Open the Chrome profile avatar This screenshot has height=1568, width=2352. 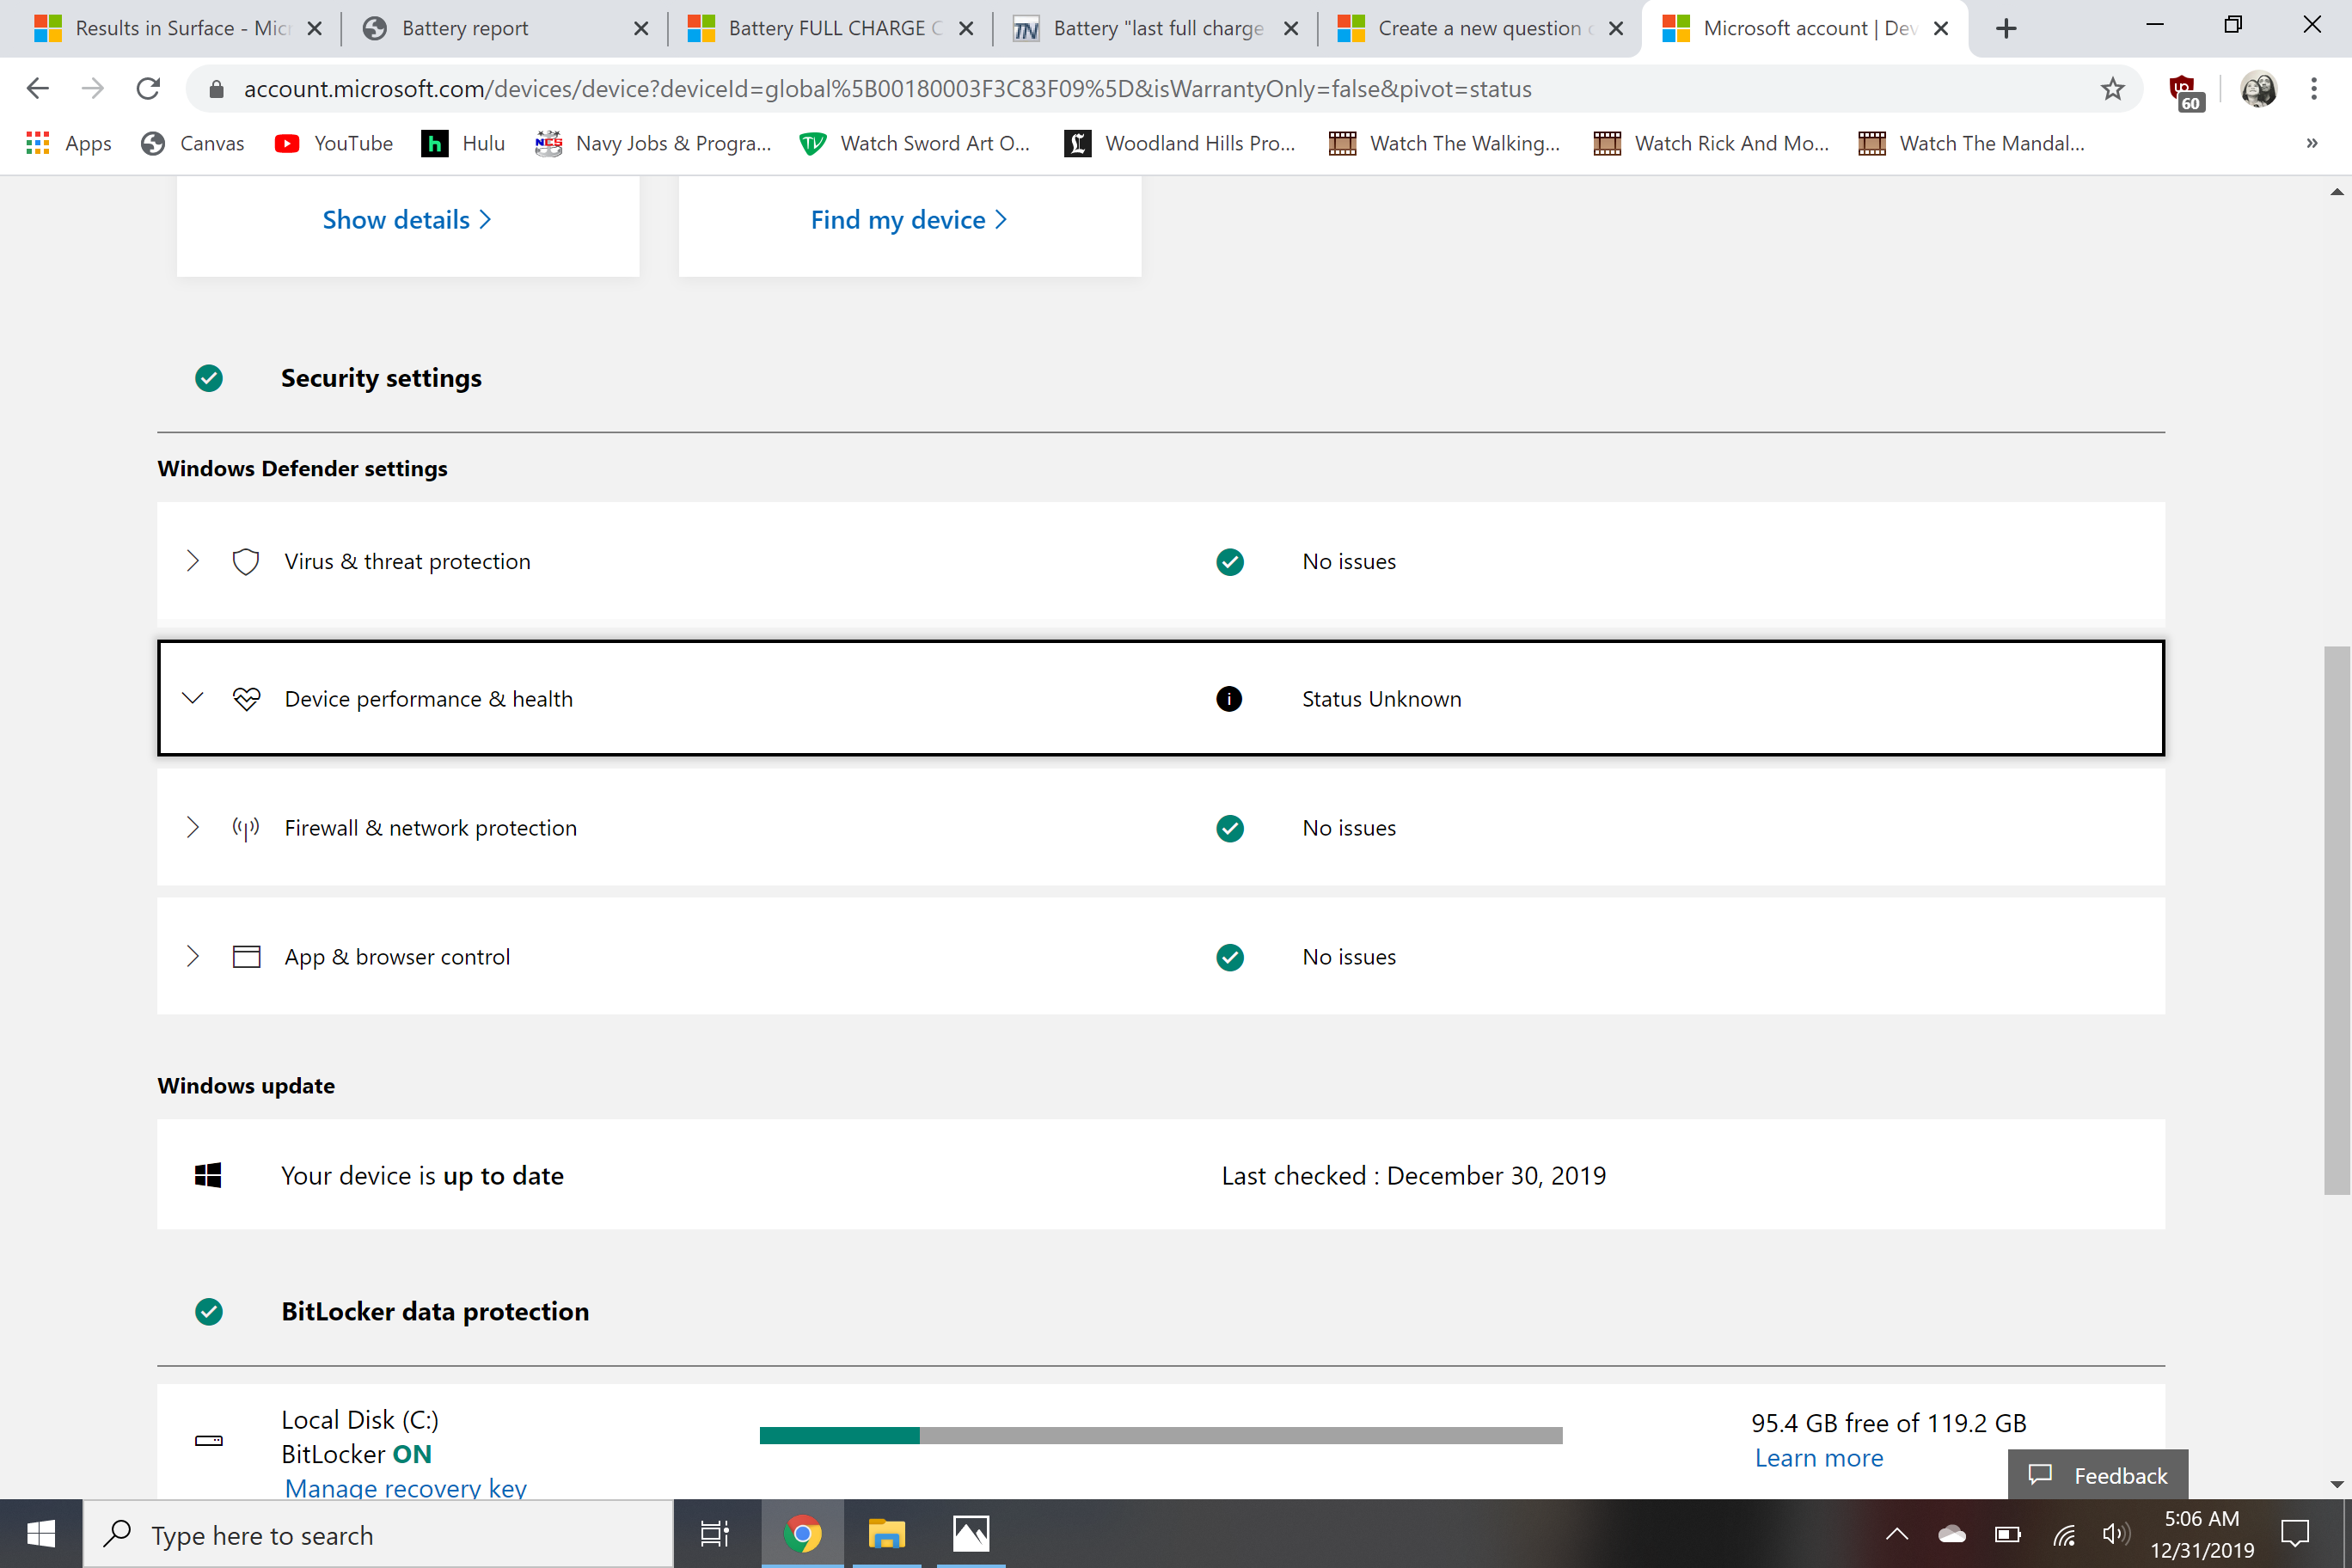pos(2259,89)
